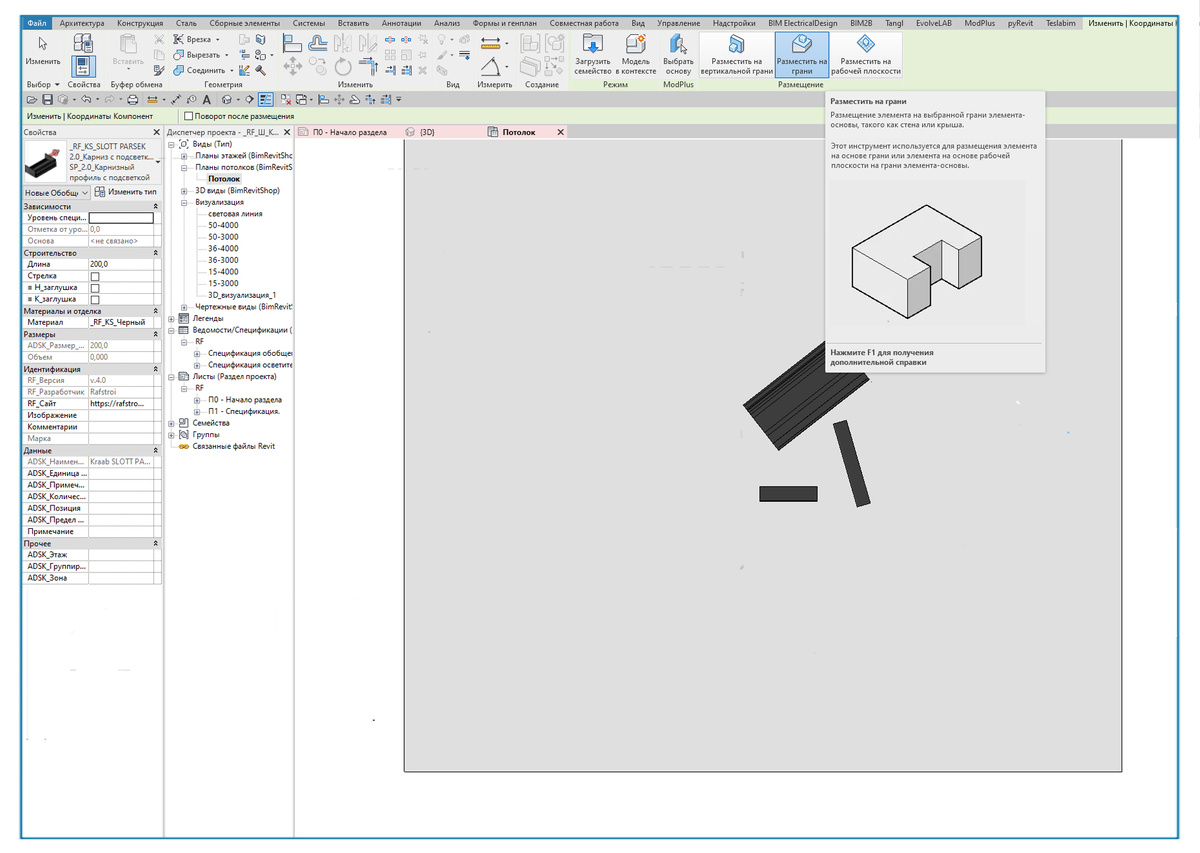Select the Offset tool
This screenshot has width=1200, height=853.
[318, 42]
